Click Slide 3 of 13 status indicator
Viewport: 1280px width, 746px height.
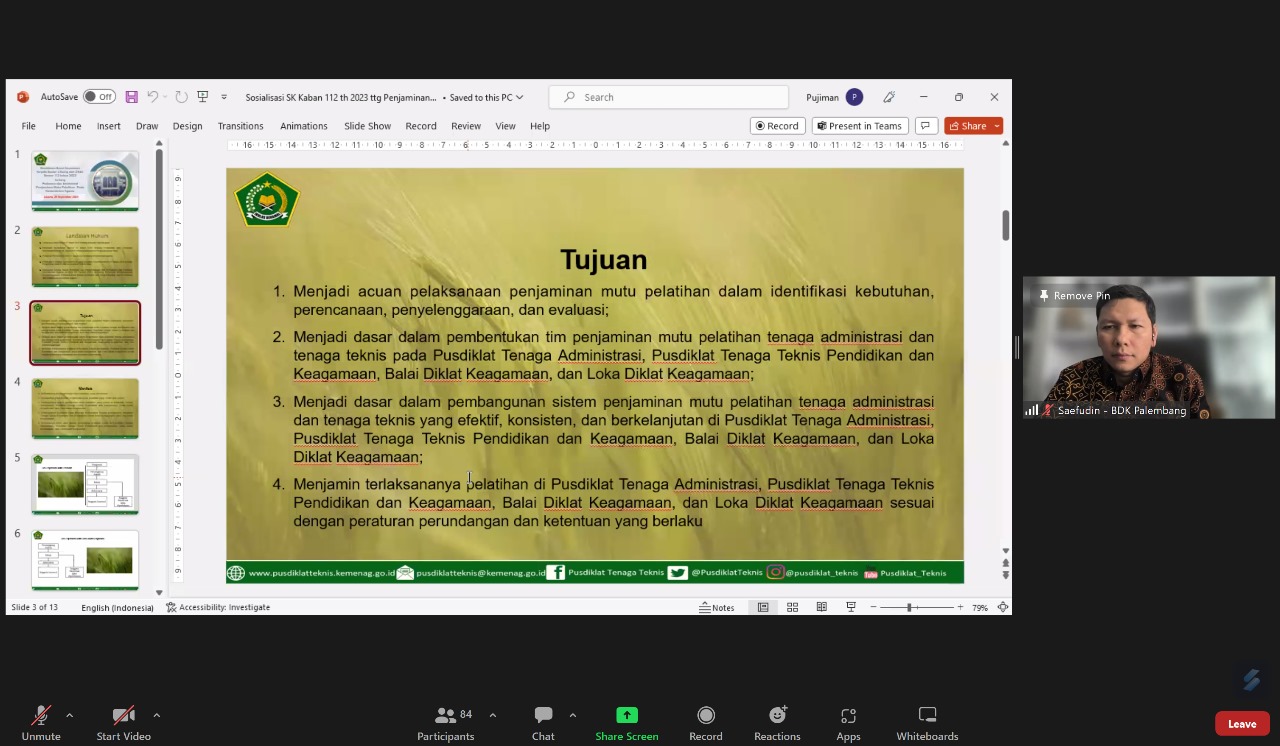click(35, 607)
